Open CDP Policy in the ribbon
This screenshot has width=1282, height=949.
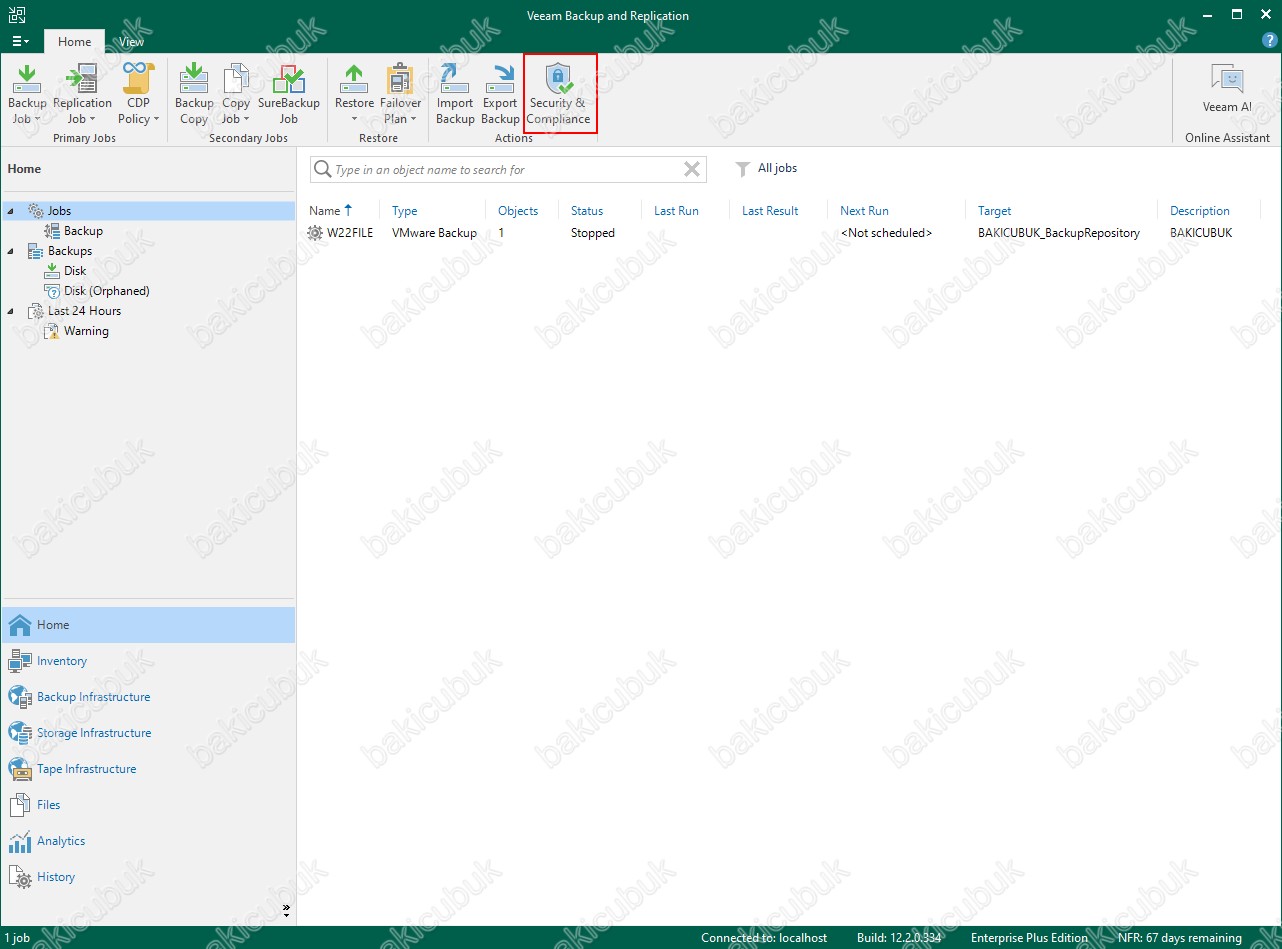139,95
